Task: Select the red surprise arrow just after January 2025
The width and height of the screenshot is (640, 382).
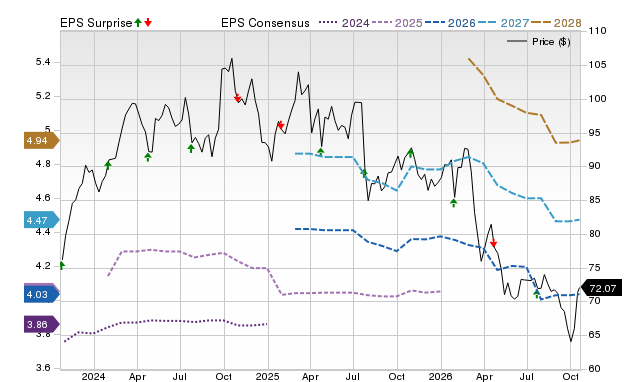Action: click(x=280, y=125)
